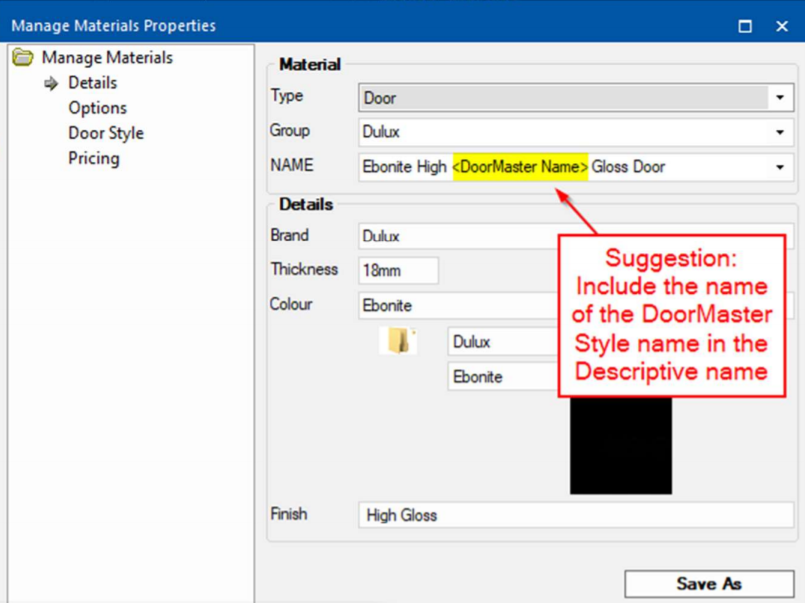Image resolution: width=805 pixels, height=603 pixels.
Task: Expand the Group dropdown arrow
Action: pyautogui.click(x=780, y=132)
